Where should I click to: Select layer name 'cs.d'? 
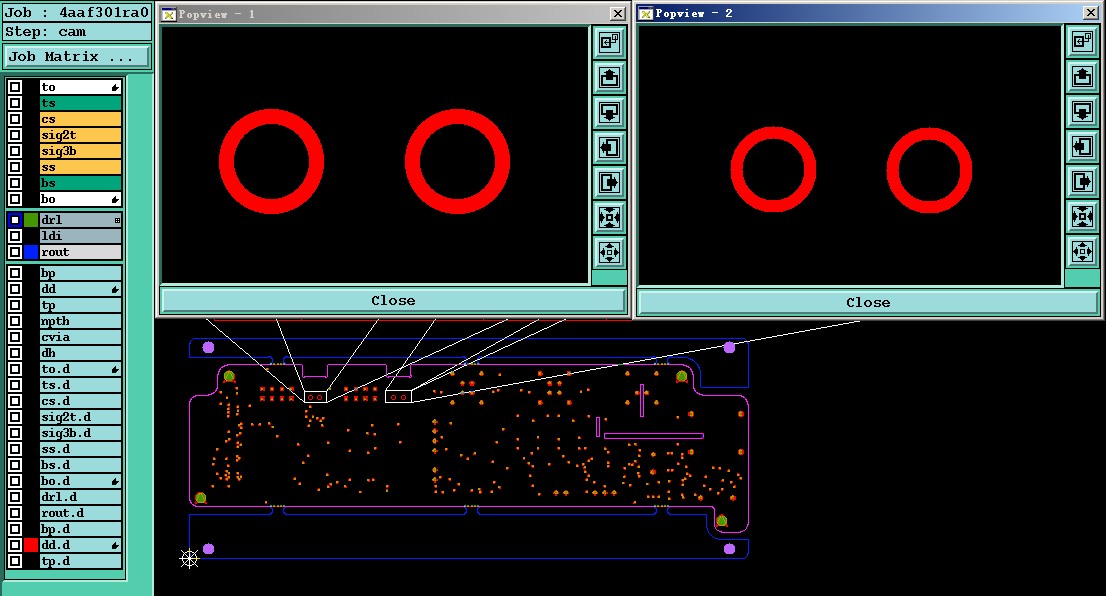[x=80, y=401]
